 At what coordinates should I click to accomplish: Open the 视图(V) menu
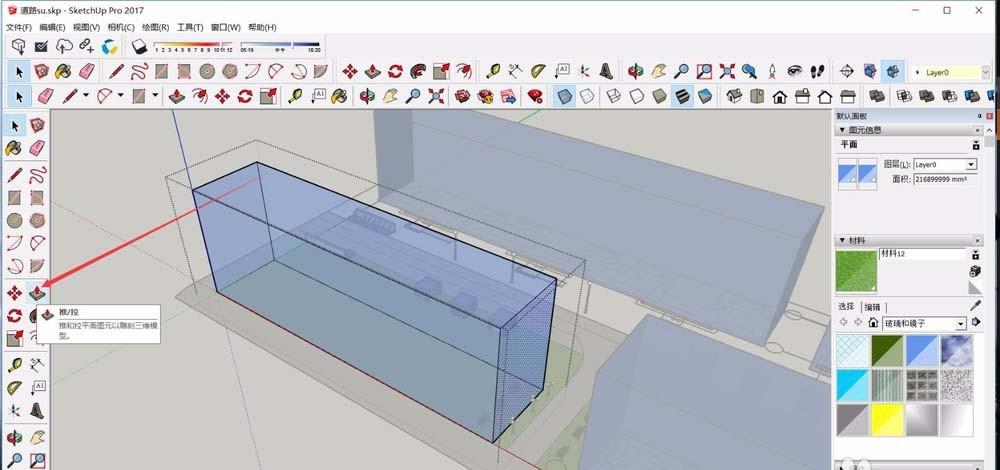tap(86, 27)
